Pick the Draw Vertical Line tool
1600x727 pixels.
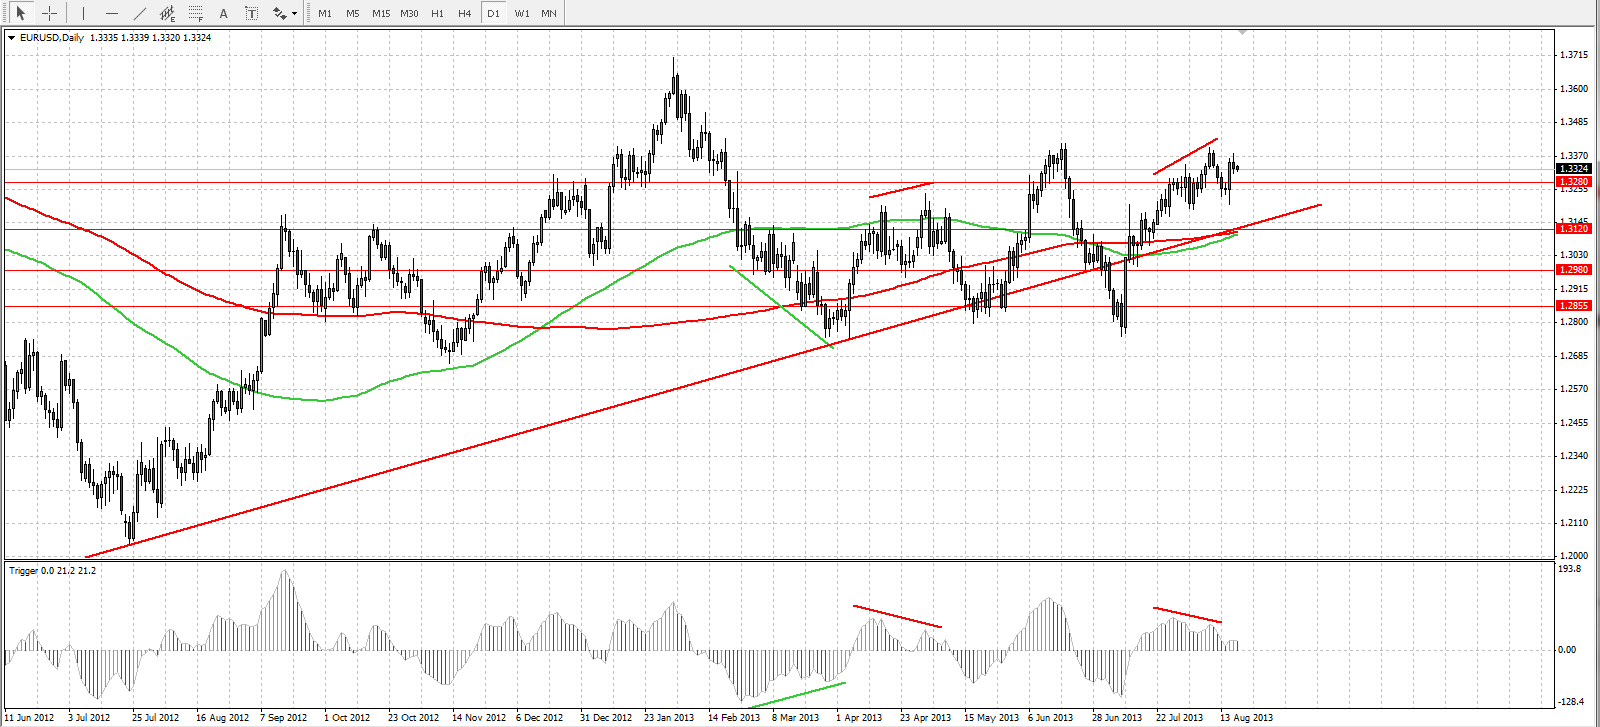pos(83,13)
